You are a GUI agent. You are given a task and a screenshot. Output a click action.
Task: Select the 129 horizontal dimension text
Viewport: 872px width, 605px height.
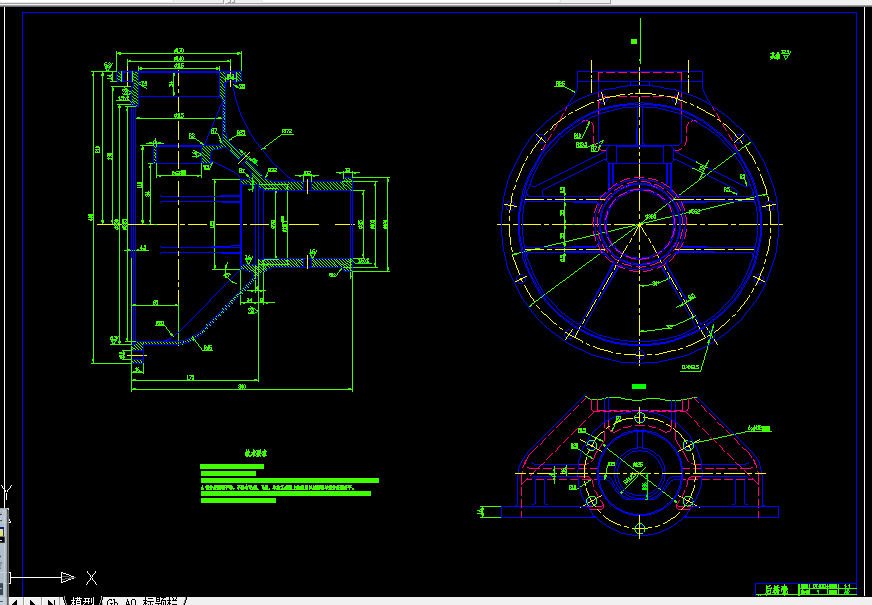tap(191, 378)
